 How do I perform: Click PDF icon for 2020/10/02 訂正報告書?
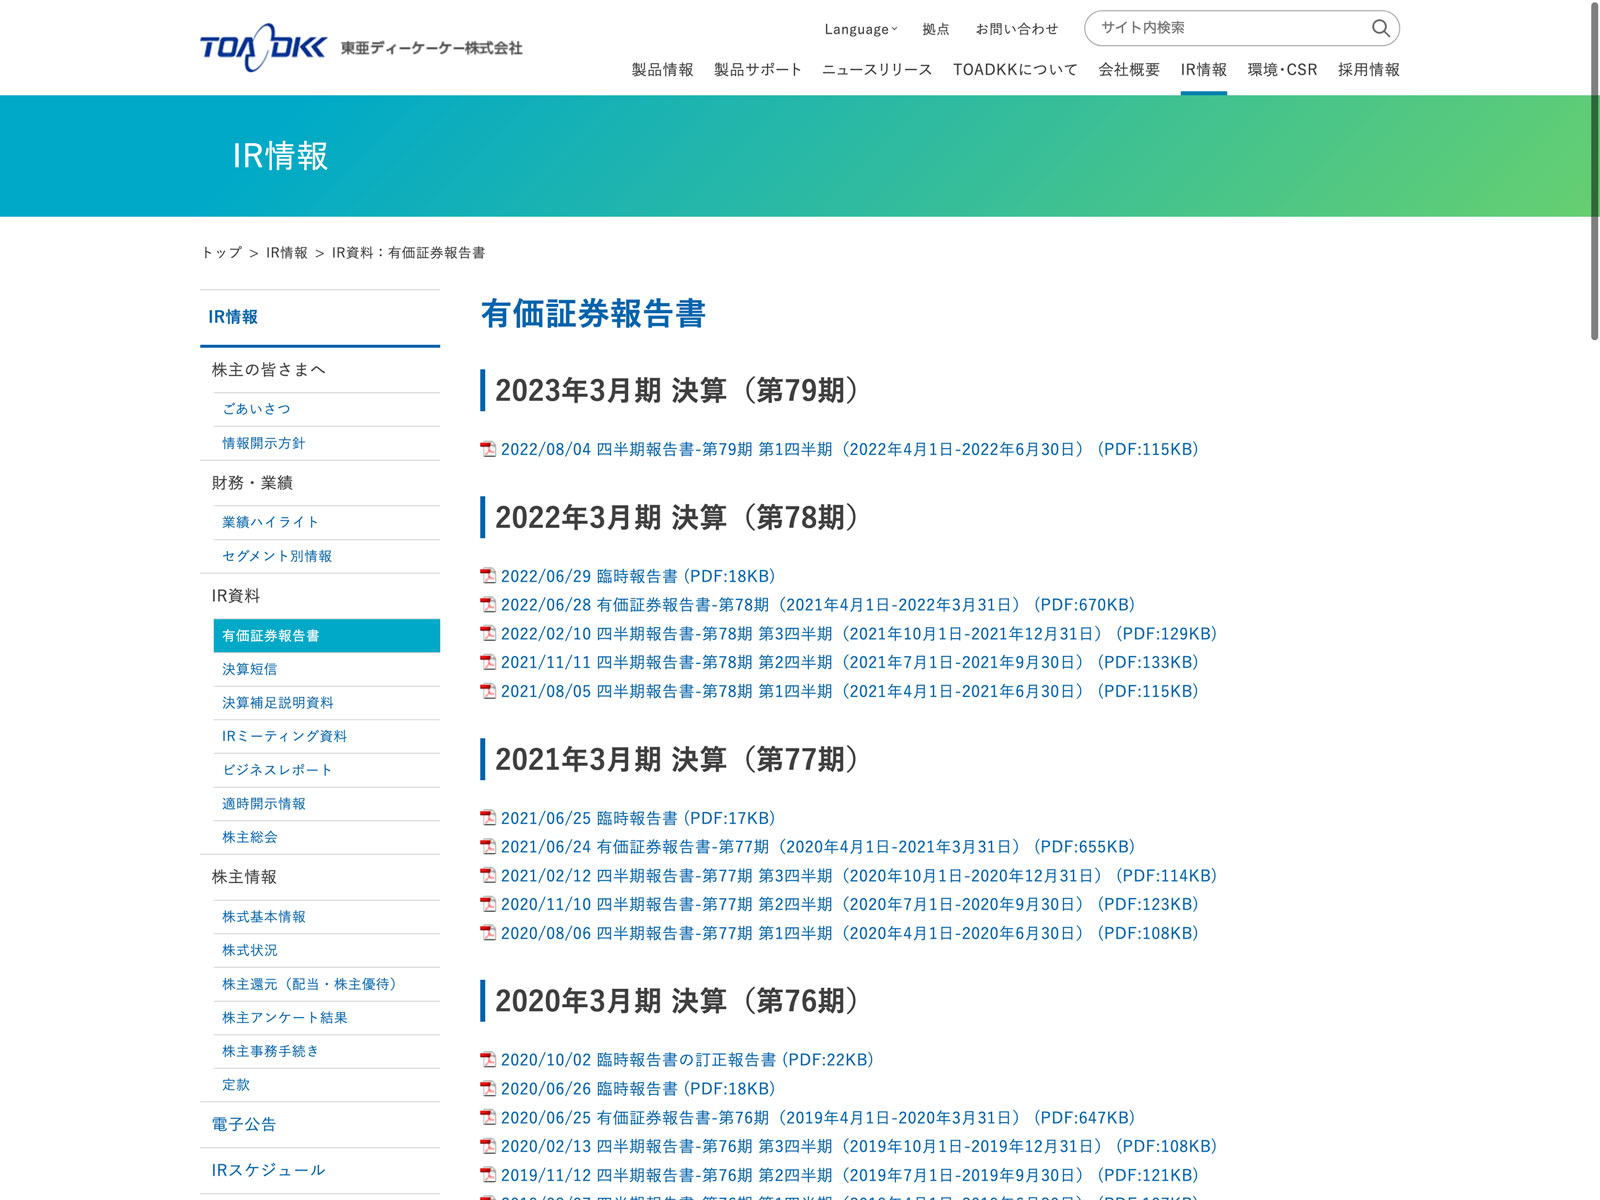tap(488, 1060)
